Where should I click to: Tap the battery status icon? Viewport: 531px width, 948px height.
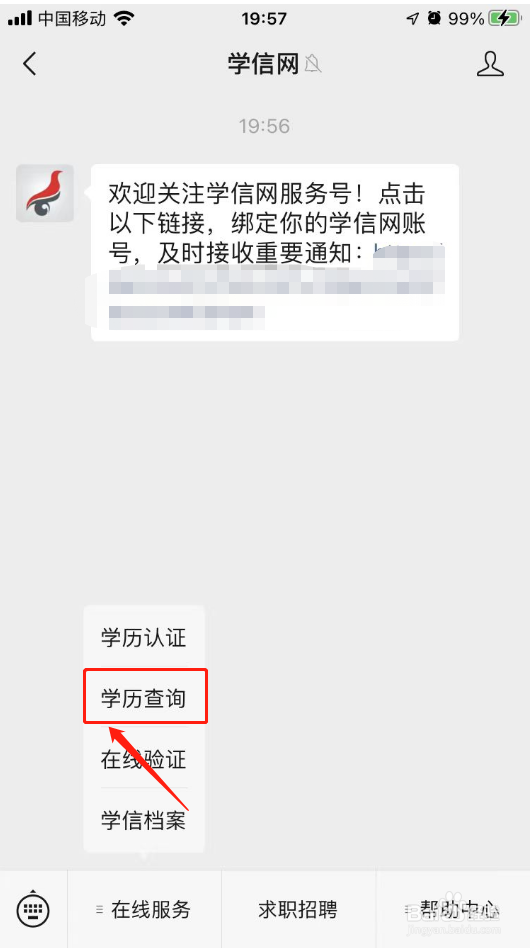504,19
